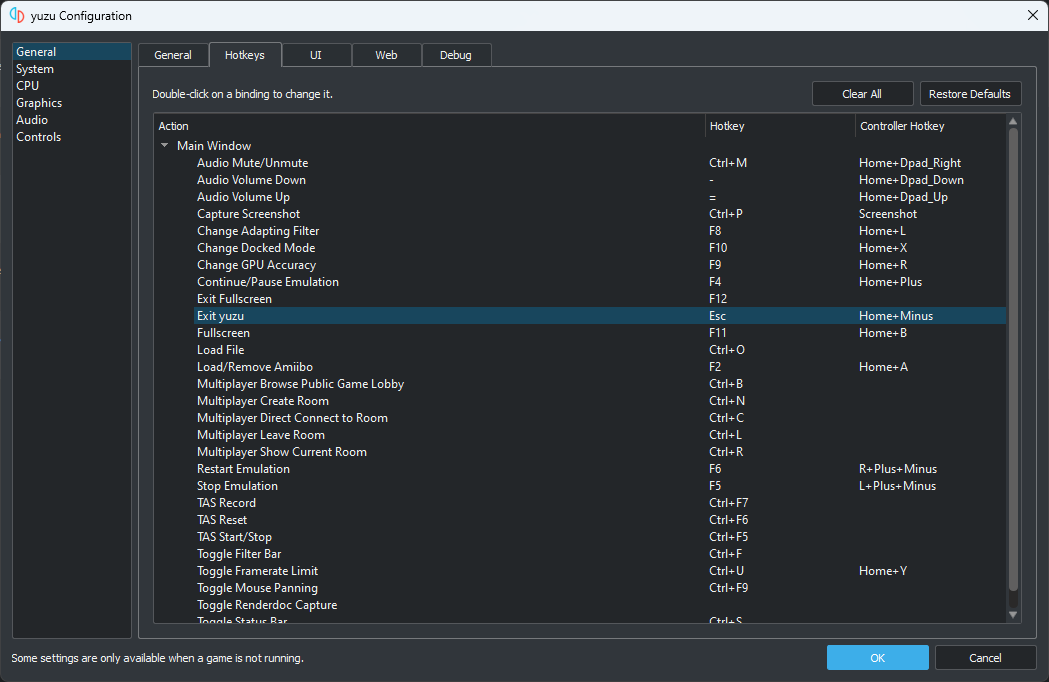
Task: Open System settings category
Action: coord(72,69)
